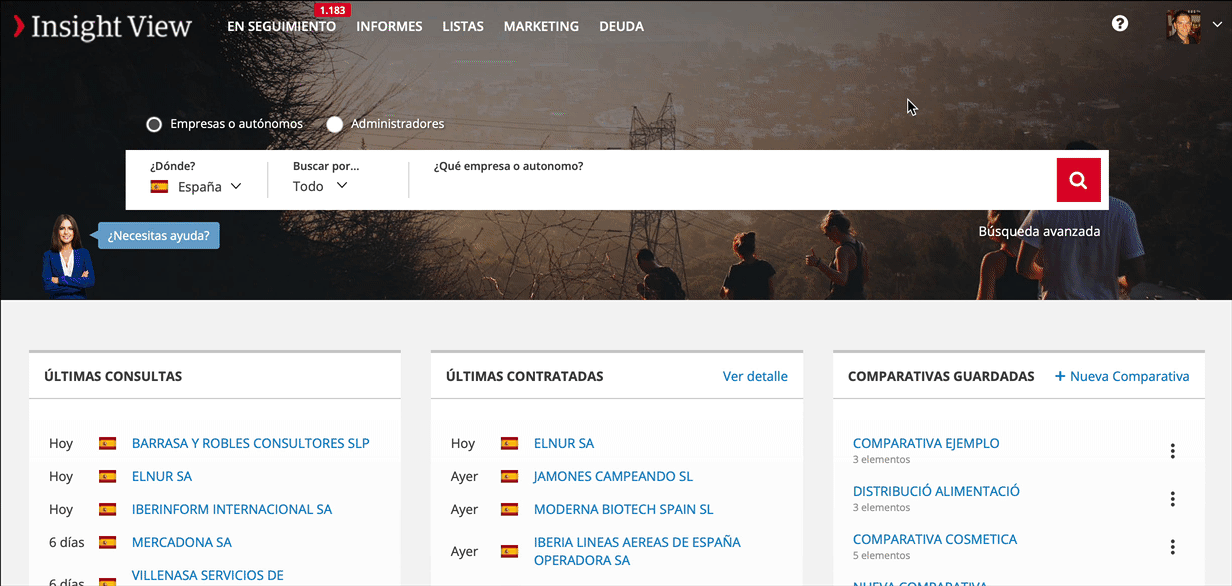Click flag beside BARRASA Y ROBLES CONSULTORES
The width and height of the screenshot is (1232, 586).
108,443
